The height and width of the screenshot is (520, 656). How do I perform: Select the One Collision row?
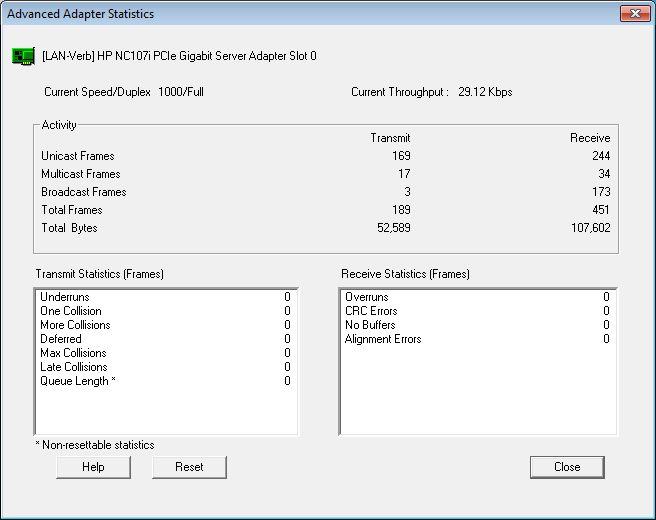166,311
